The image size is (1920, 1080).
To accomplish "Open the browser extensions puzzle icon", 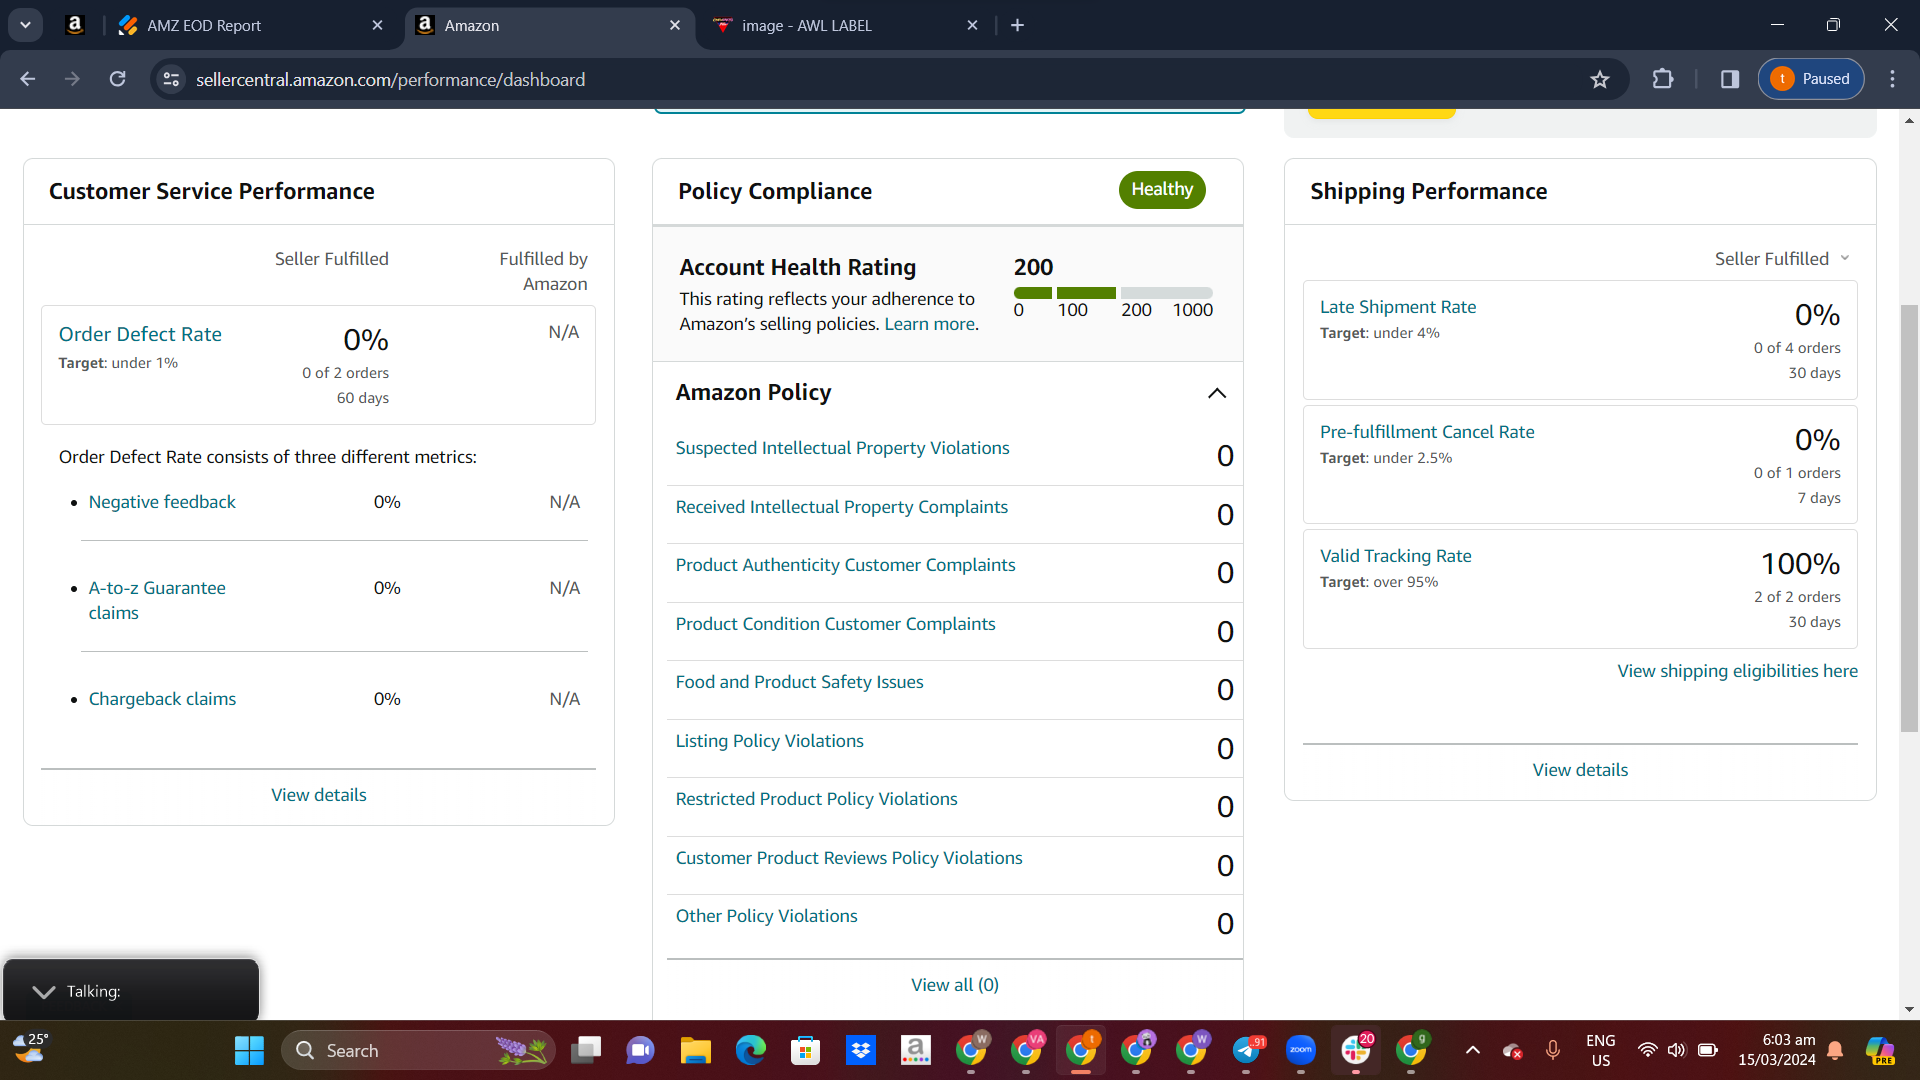I will pyautogui.click(x=1663, y=79).
